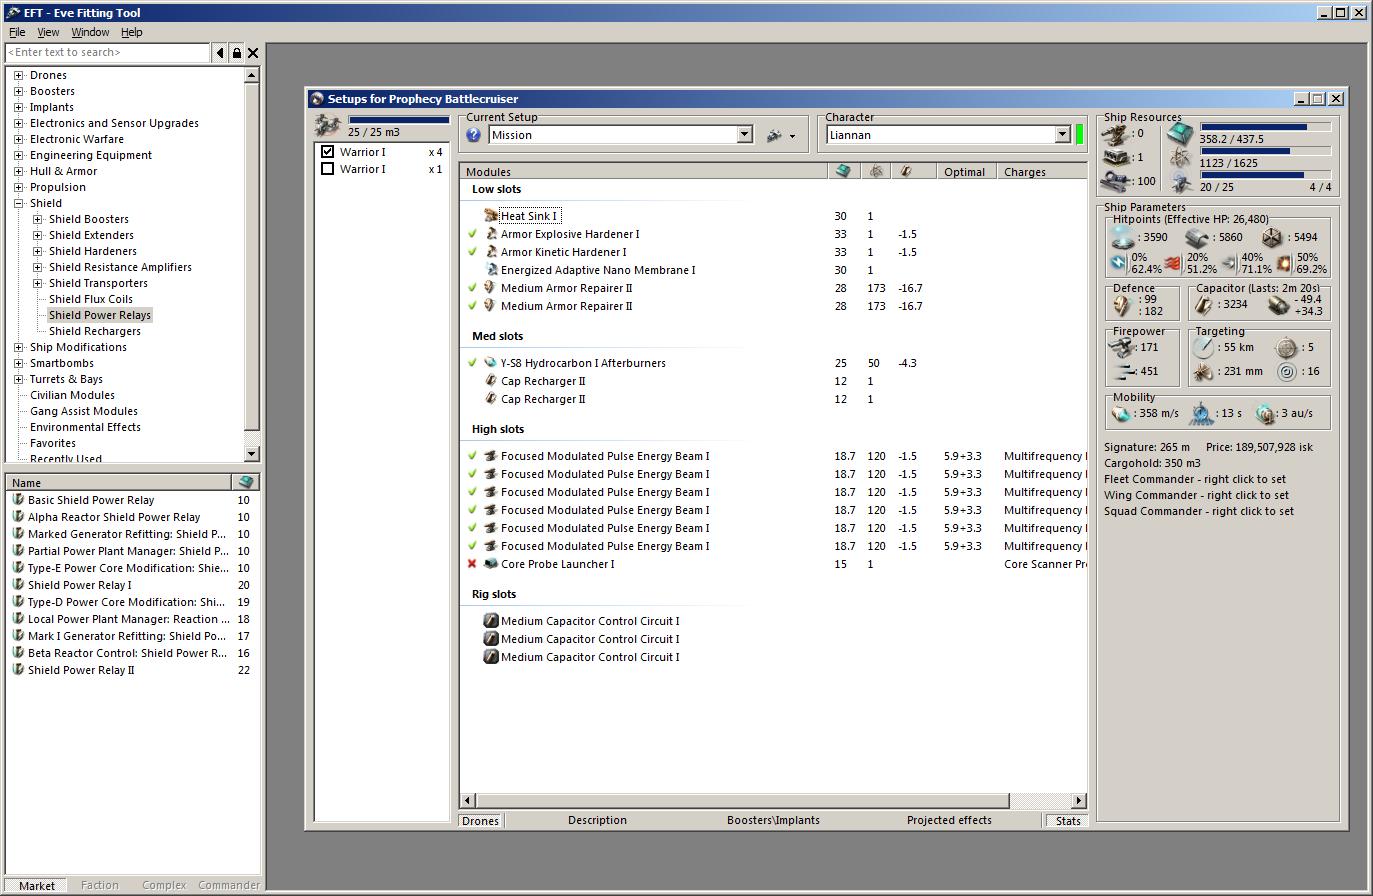
Task: Click the Heat Sink I module icon
Action: click(x=490, y=216)
